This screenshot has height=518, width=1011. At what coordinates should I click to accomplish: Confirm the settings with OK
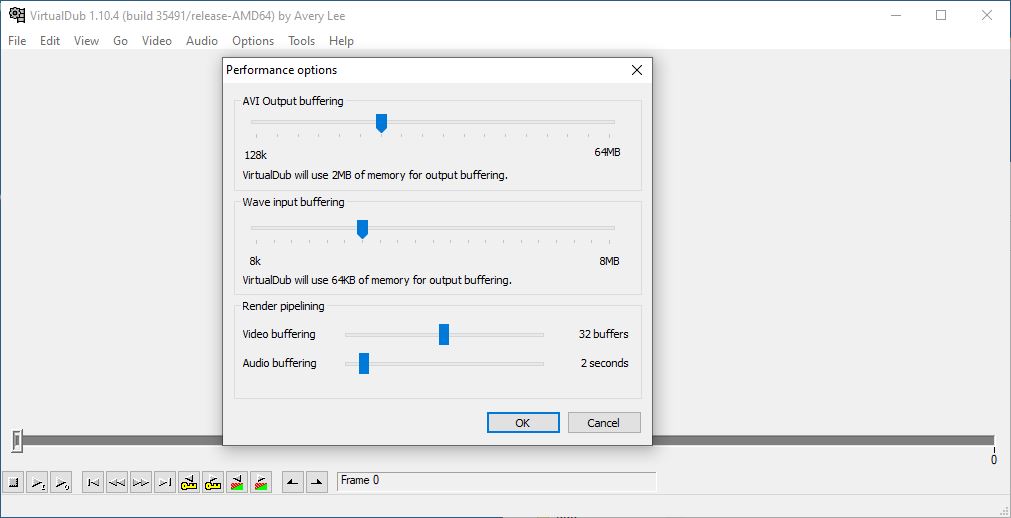(523, 423)
